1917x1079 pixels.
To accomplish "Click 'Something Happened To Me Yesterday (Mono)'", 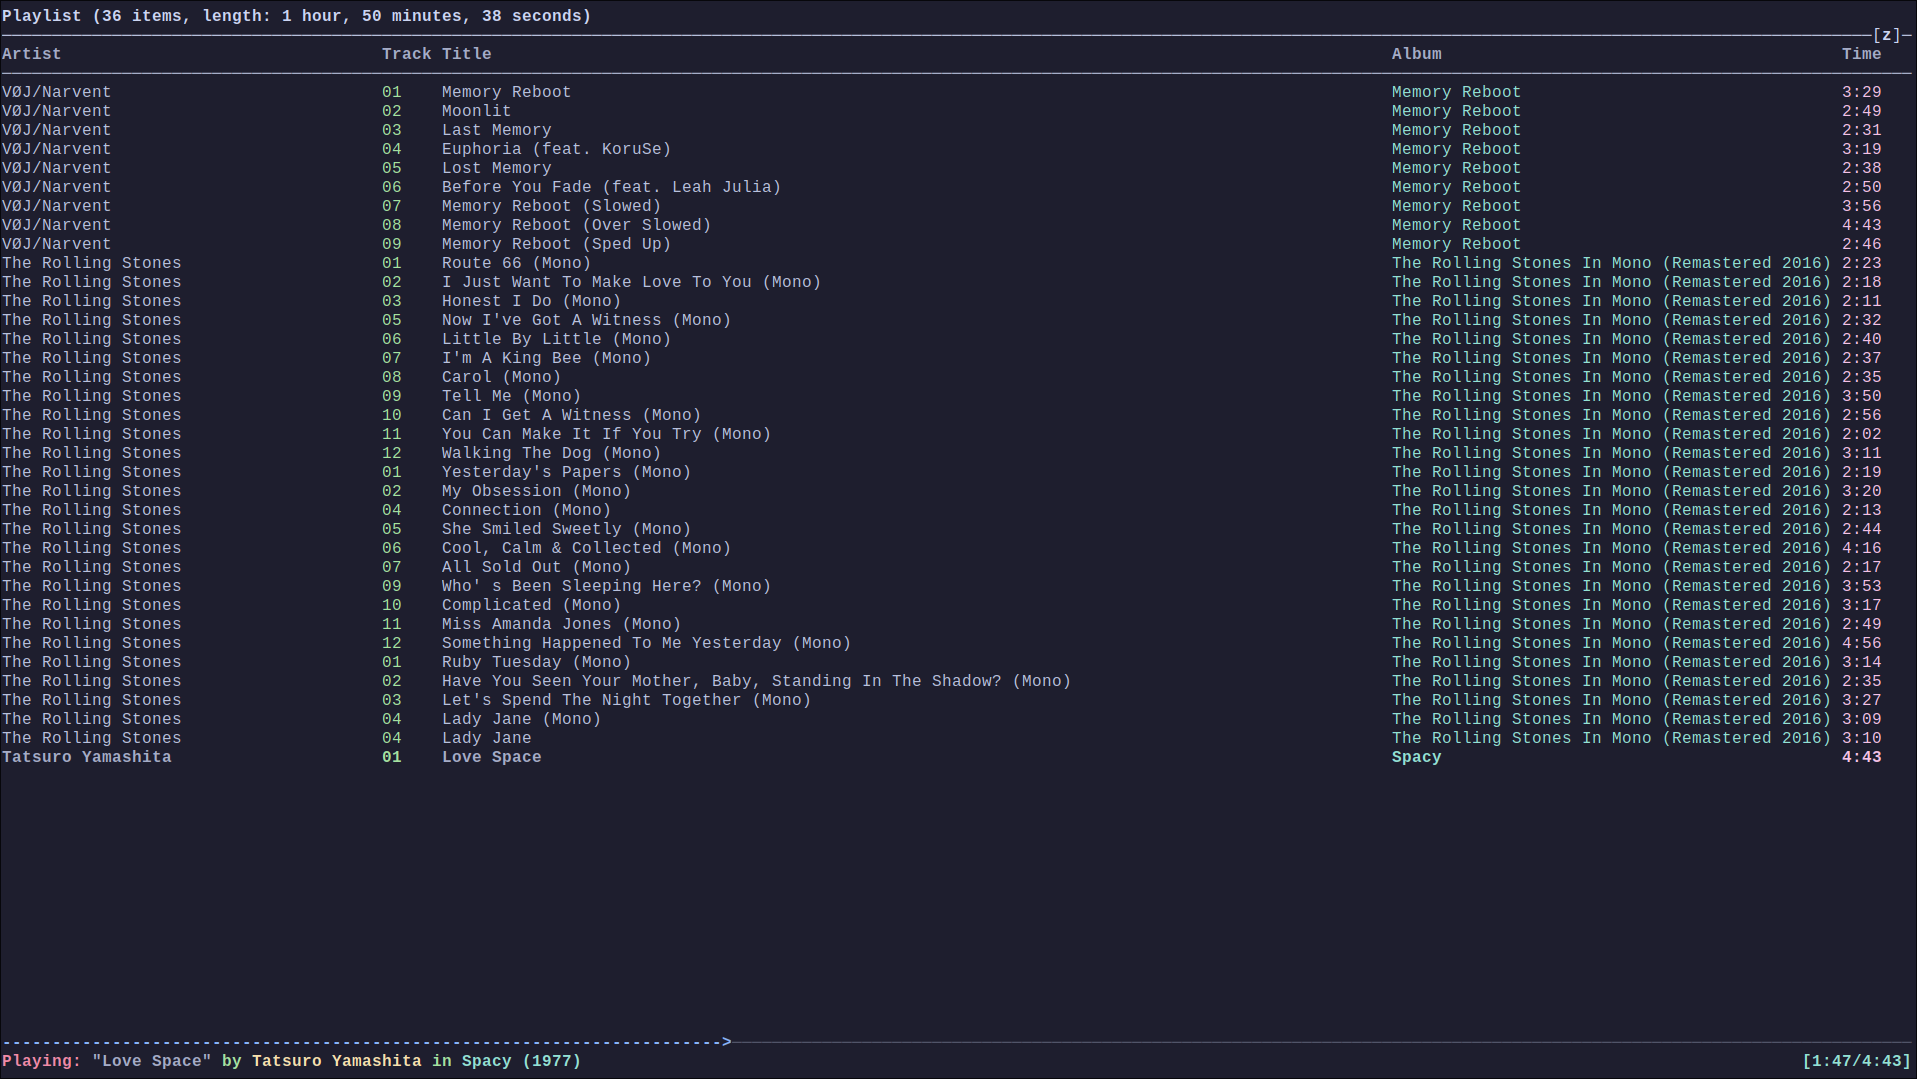I will [x=646, y=643].
